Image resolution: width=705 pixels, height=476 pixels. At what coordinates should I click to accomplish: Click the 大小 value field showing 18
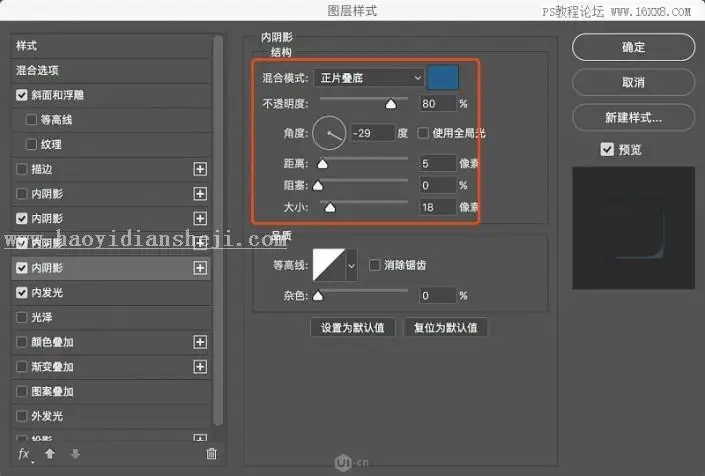(437, 207)
